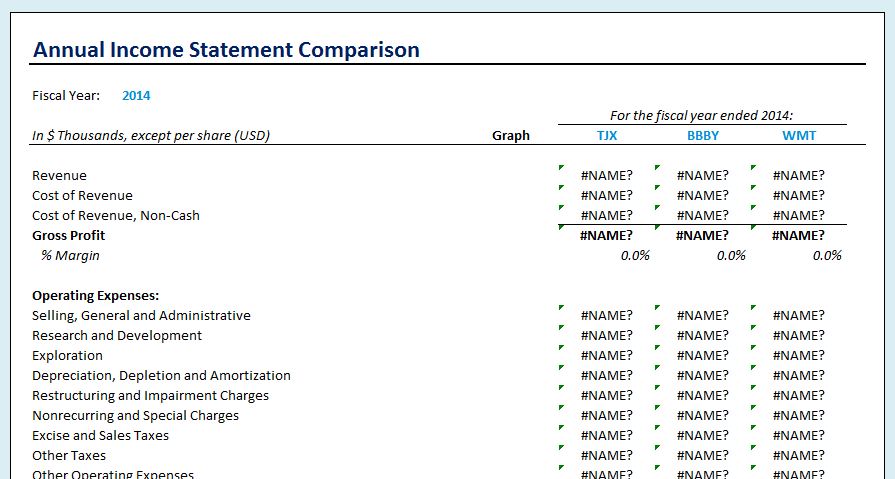Select the Gross Profit row label
Viewport: 895px width, 479px height.
click(68, 235)
